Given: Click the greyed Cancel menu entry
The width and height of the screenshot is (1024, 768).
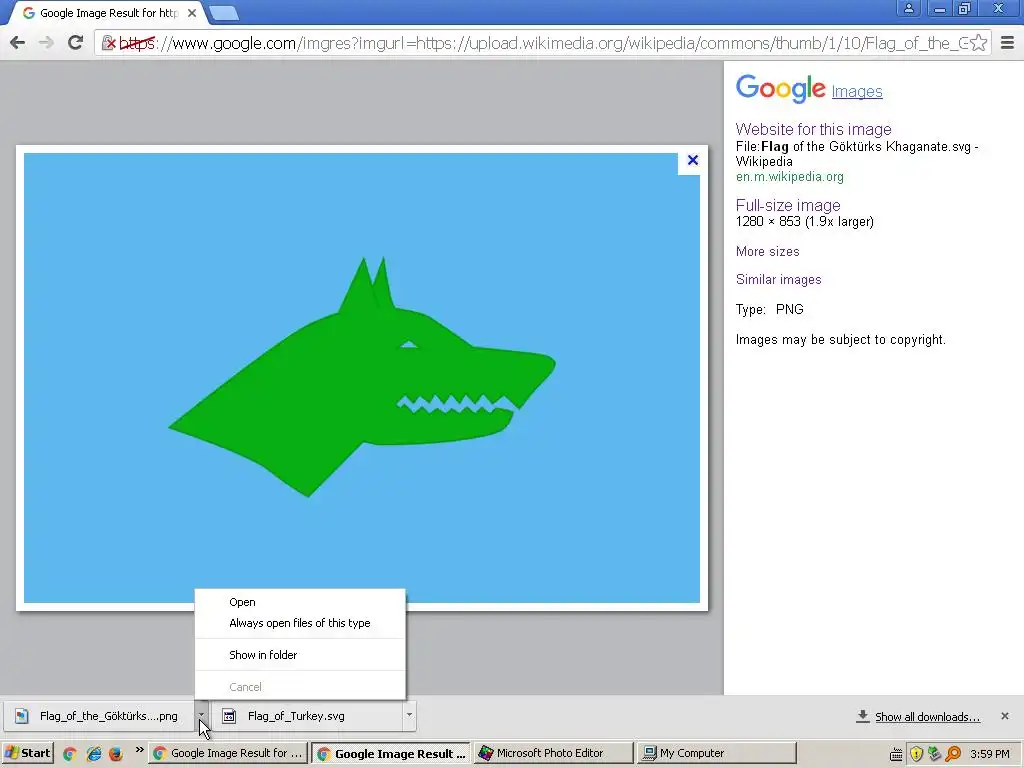Looking at the screenshot, I should pyautogui.click(x=300, y=687).
